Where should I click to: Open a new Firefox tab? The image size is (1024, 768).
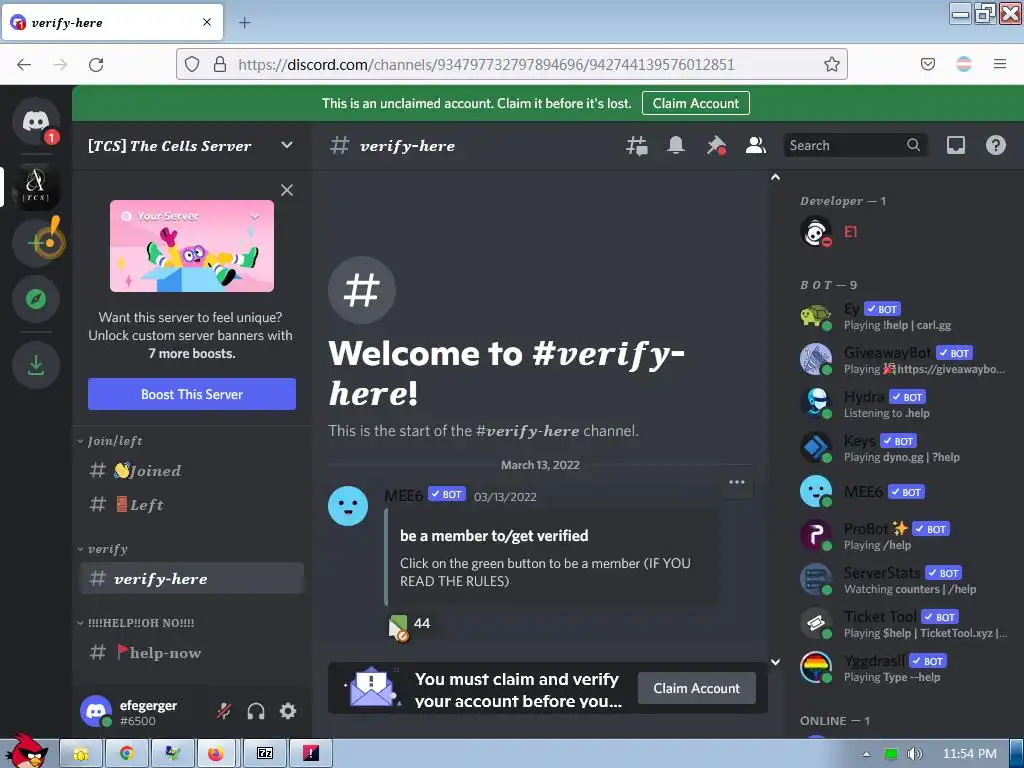pyautogui.click(x=244, y=23)
